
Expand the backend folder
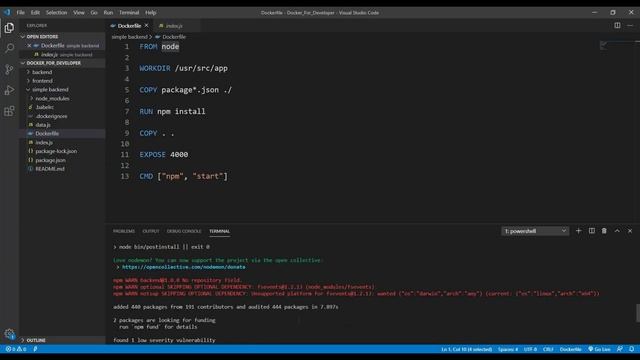point(42,72)
